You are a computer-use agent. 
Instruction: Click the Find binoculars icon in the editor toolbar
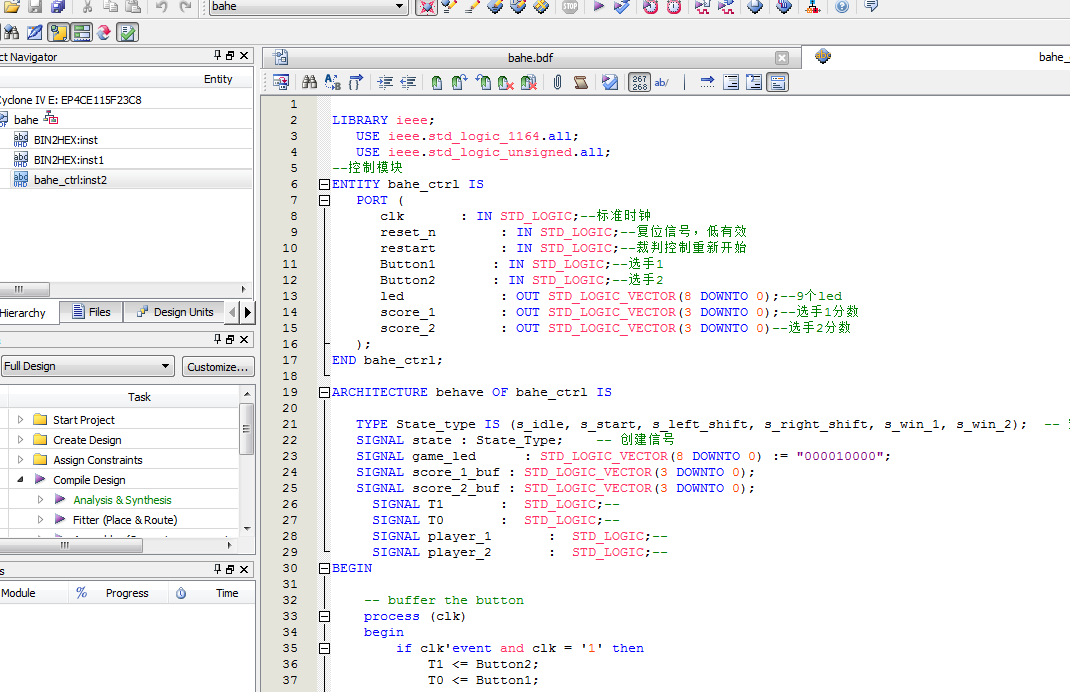[x=310, y=83]
